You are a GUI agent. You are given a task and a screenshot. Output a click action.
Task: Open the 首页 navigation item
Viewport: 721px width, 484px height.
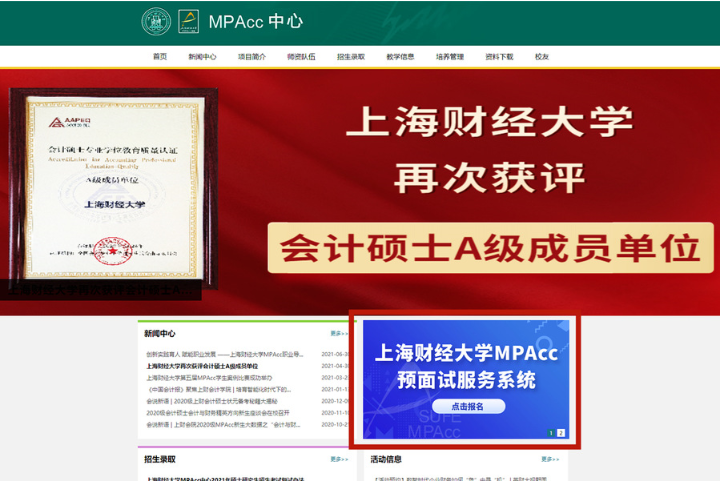160,57
